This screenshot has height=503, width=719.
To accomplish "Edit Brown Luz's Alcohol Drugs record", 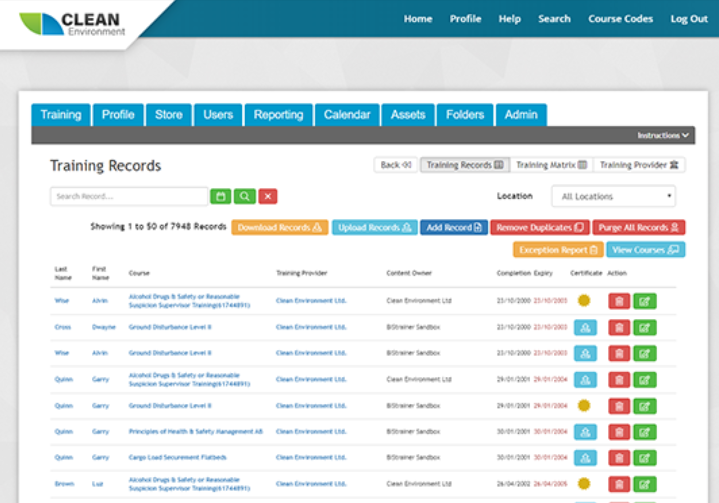I will click(x=645, y=484).
